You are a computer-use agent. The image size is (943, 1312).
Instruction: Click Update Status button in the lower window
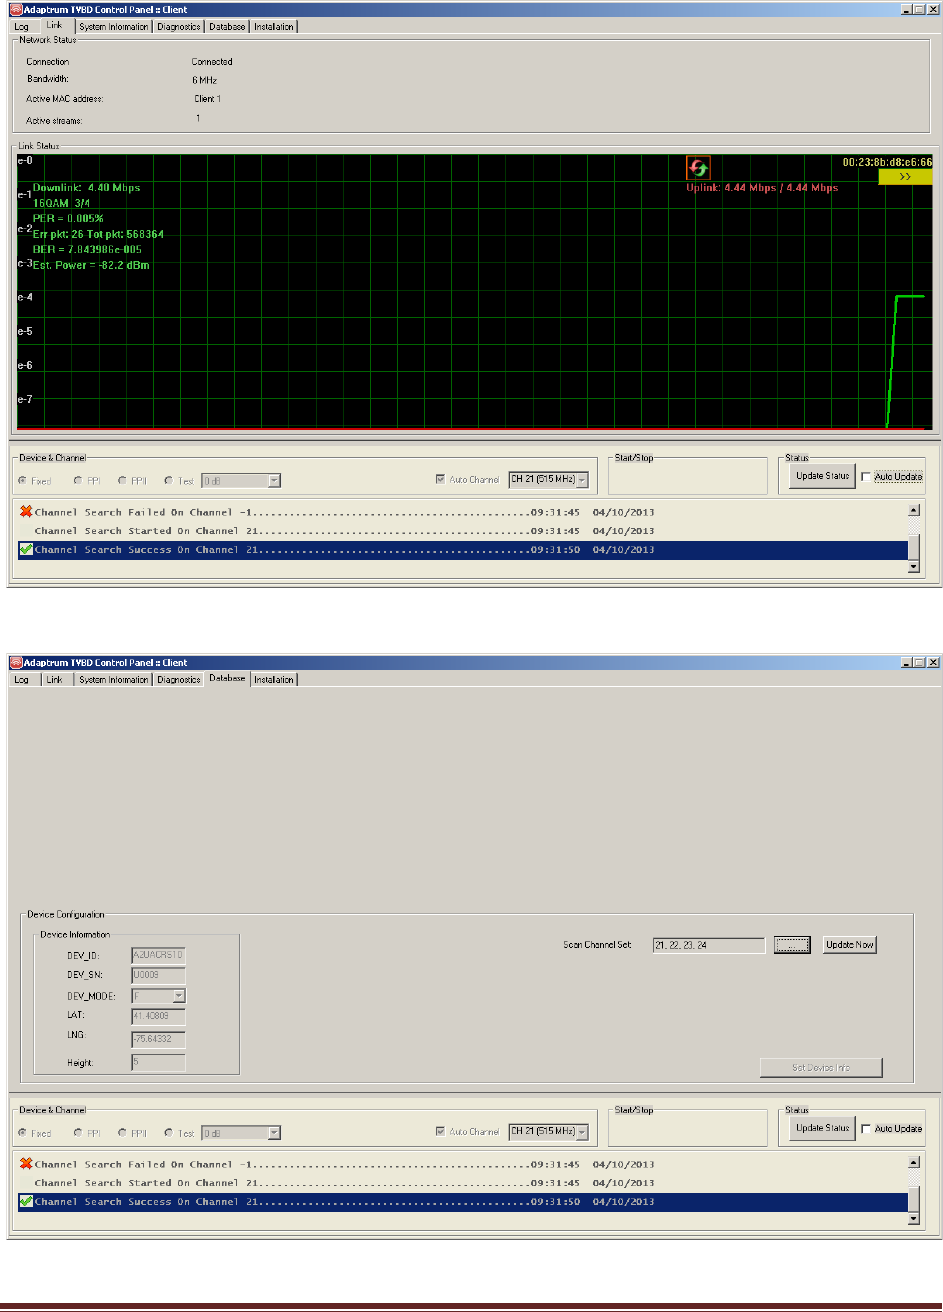click(822, 1128)
